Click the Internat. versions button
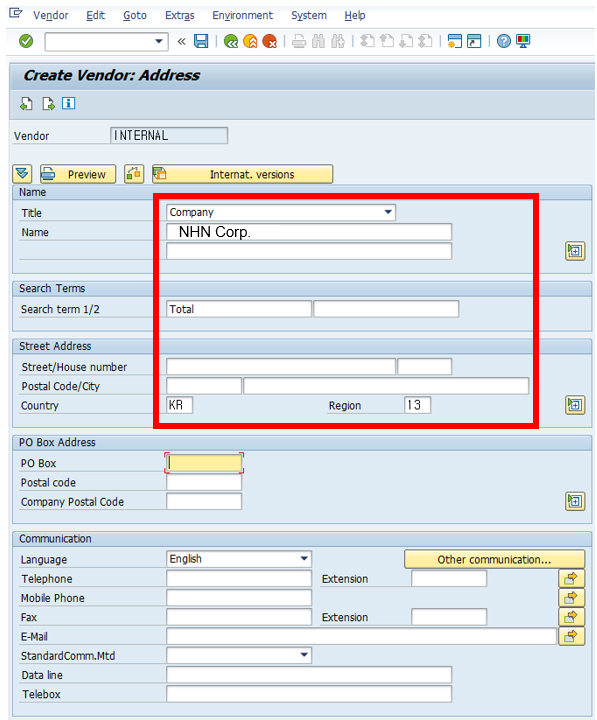The image size is (597, 720). pyautogui.click(x=242, y=174)
